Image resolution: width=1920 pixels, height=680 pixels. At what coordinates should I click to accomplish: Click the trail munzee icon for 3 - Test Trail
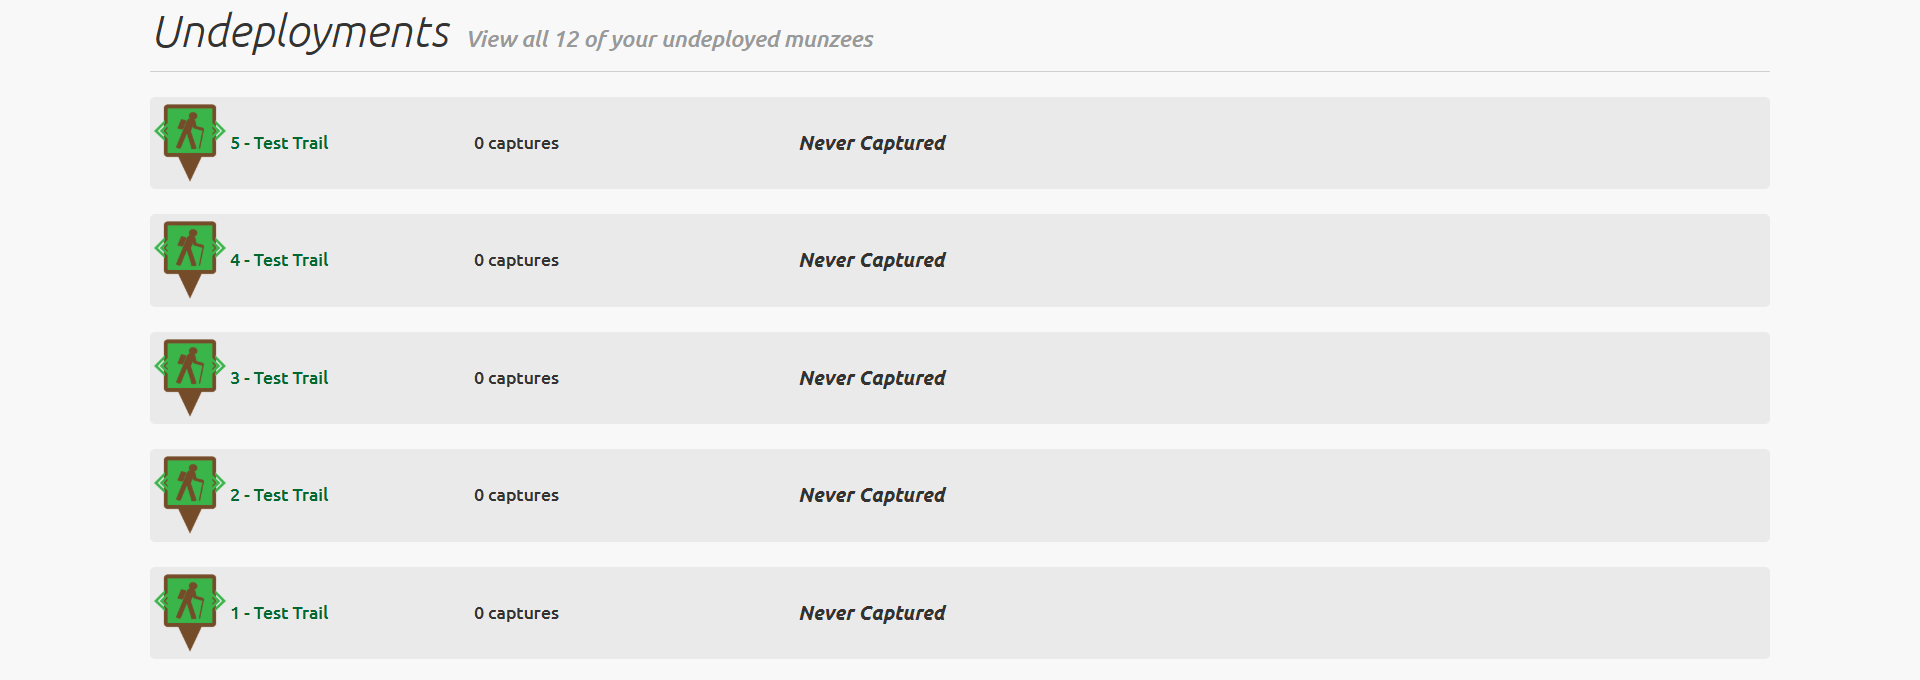pyautogui.click(x=190, y=372)
